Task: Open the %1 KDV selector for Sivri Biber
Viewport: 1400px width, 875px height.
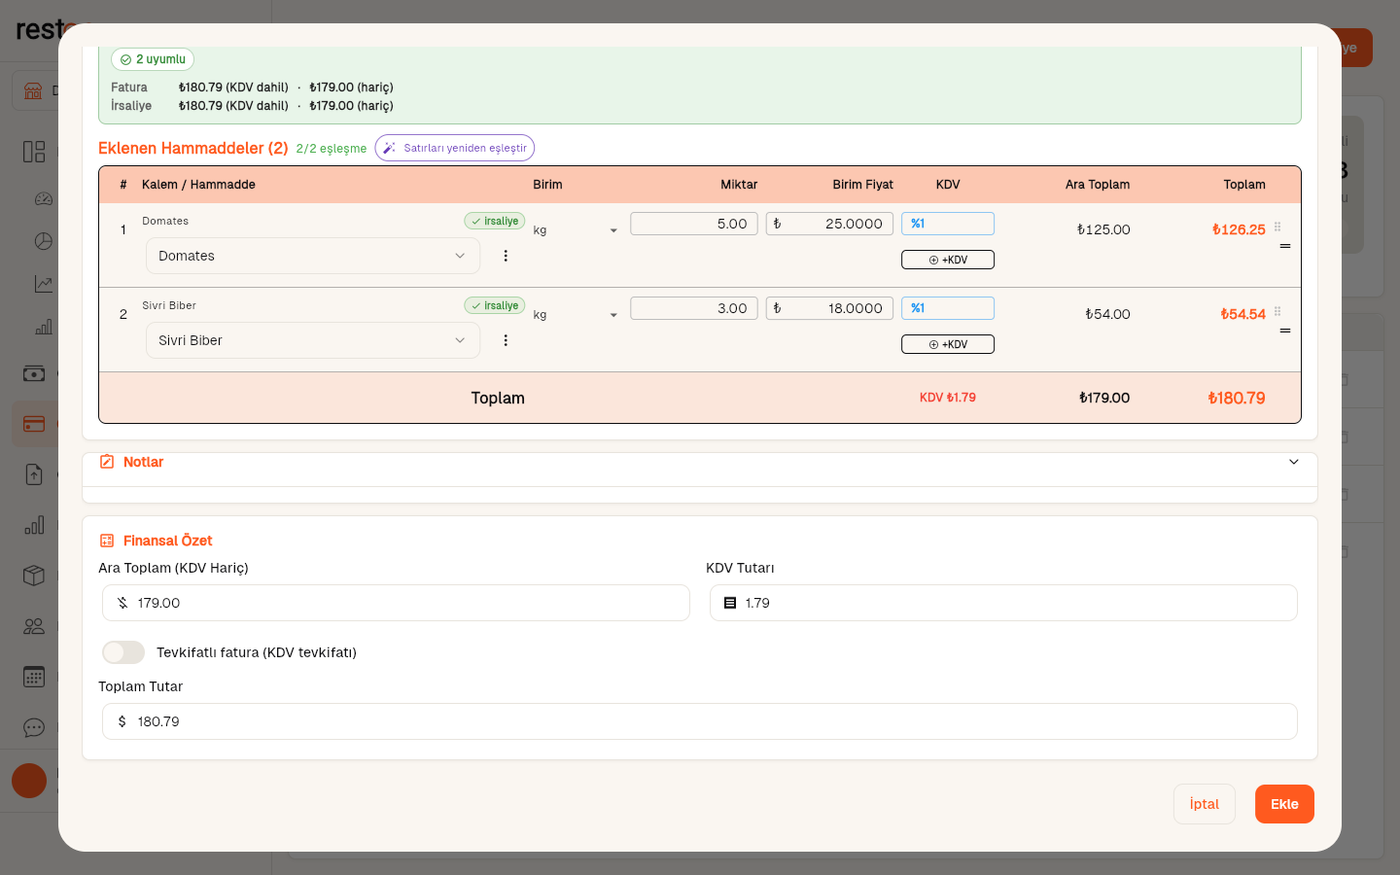Action: [948, 308]
